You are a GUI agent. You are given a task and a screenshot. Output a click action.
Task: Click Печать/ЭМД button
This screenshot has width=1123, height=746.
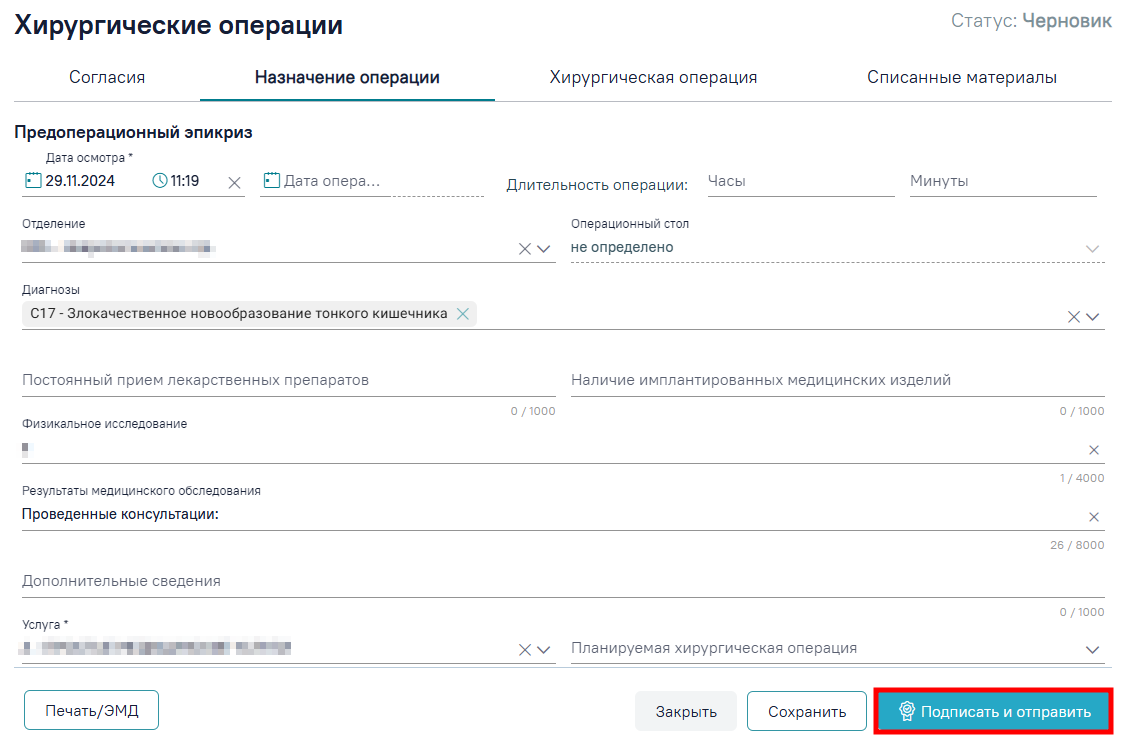92,710
